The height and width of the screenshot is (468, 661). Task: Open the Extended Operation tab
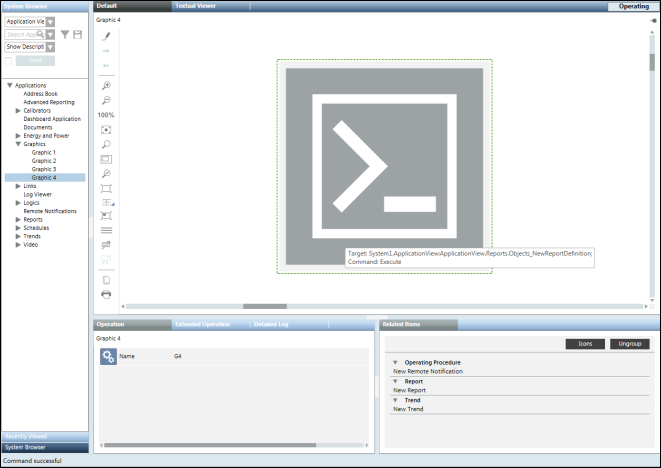click(x=201, y=325)
